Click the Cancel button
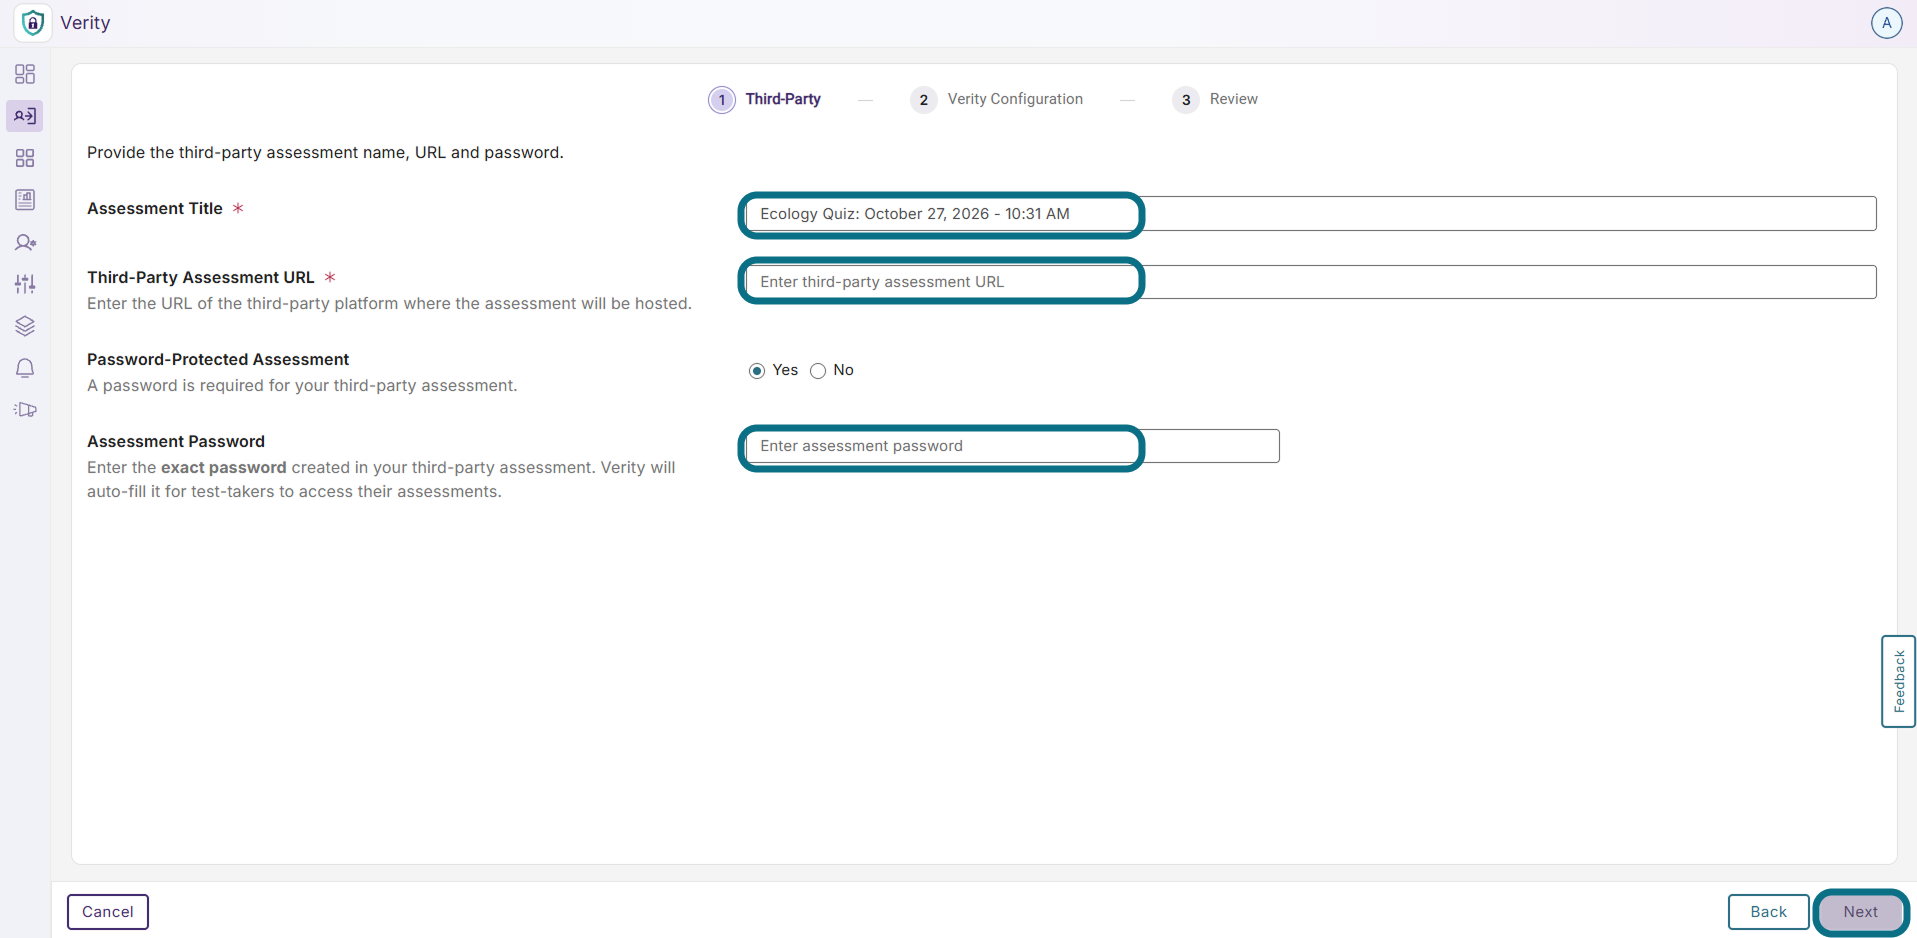The height and width of the screenshot is (938, 1917). 108,912
